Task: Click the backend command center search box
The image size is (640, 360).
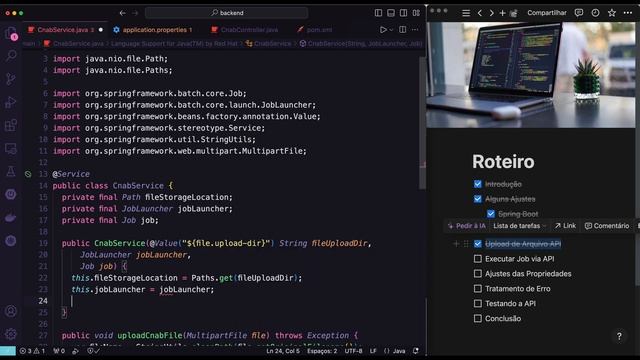Action: [227, 13]
